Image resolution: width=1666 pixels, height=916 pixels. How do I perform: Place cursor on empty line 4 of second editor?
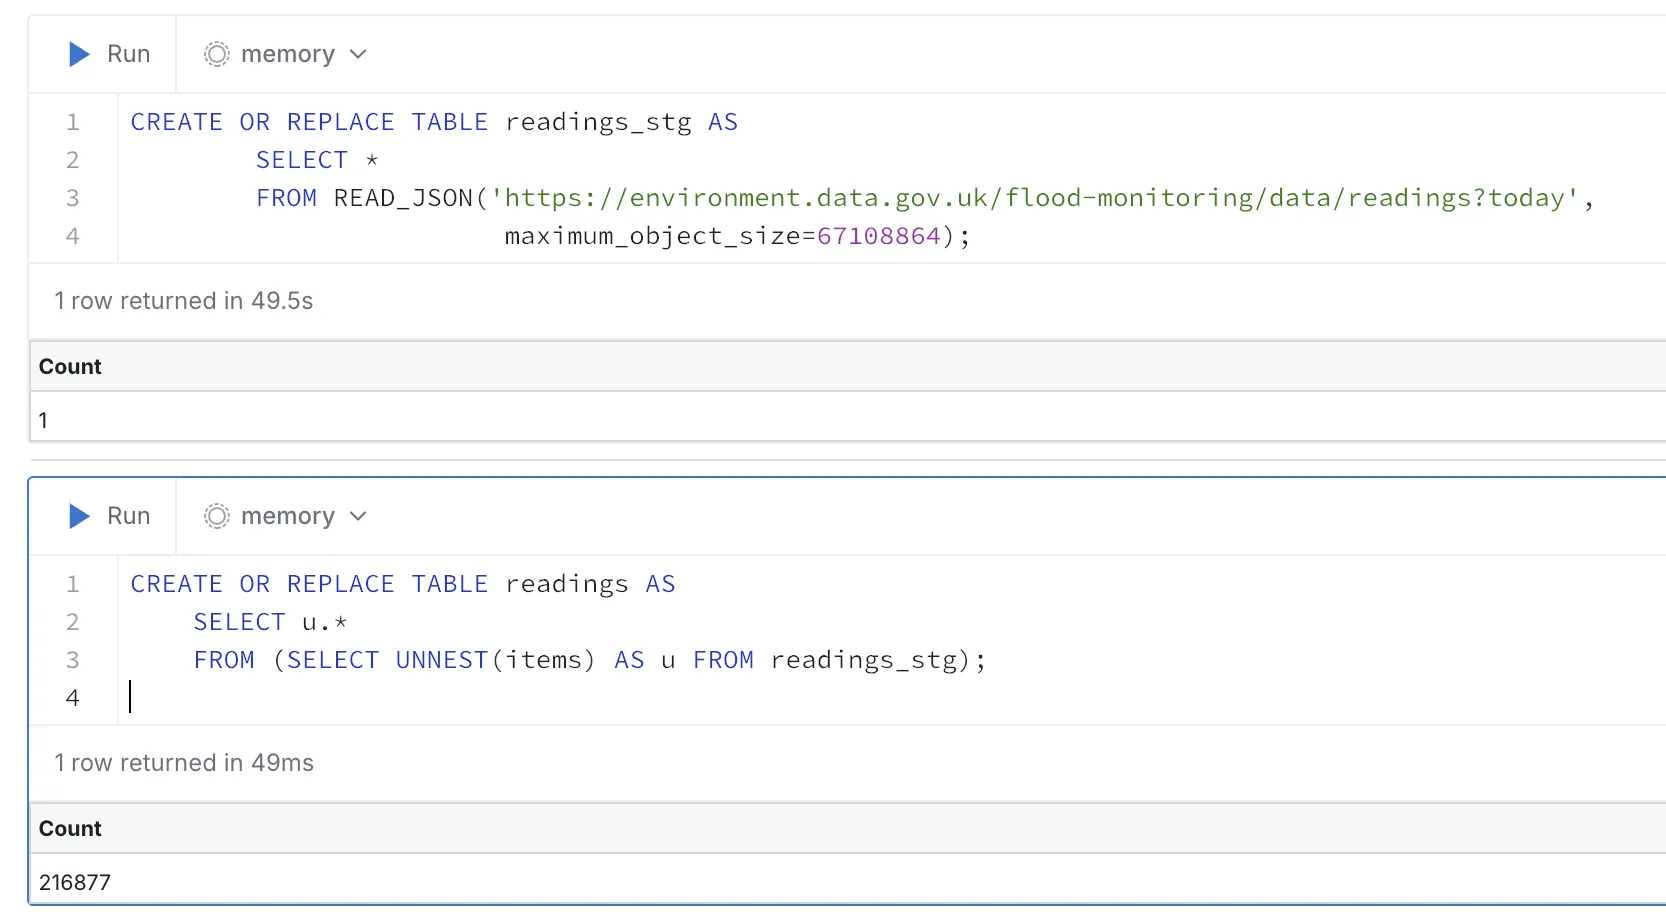click(400, 698)
